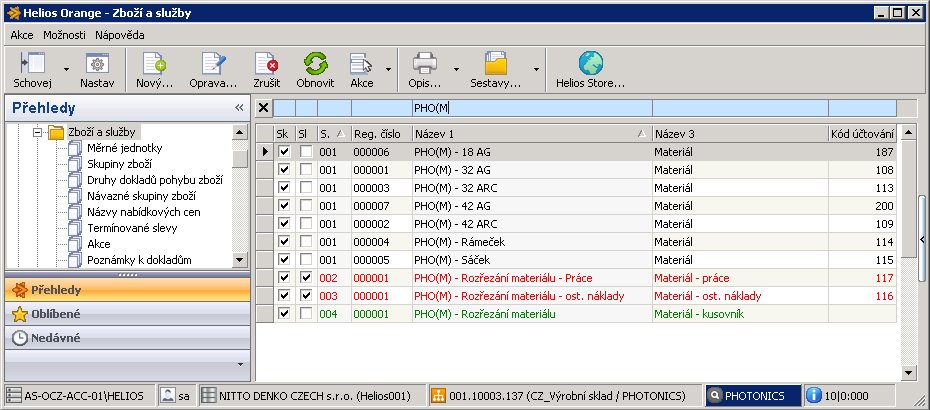Click the Zboží a služby folder icon
The width and height of the screenshot is (930, 410).
(56, 132)
